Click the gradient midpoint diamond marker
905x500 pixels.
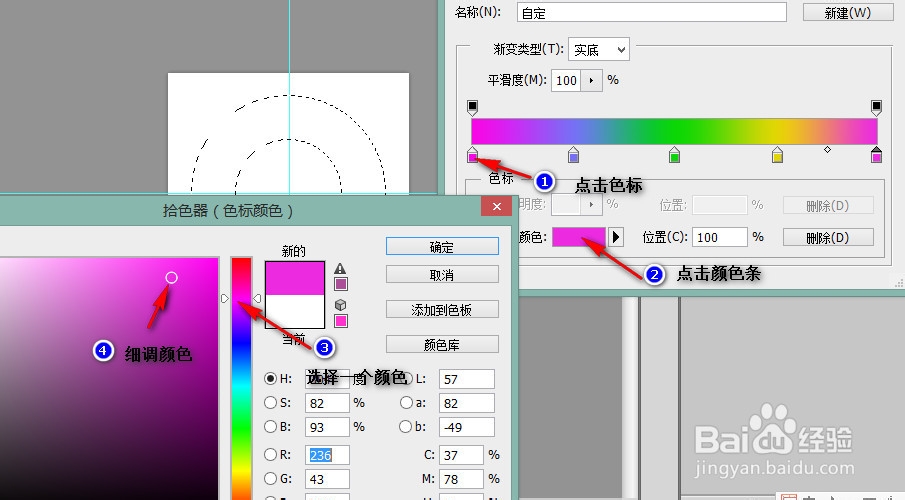[x=827, y=150]
